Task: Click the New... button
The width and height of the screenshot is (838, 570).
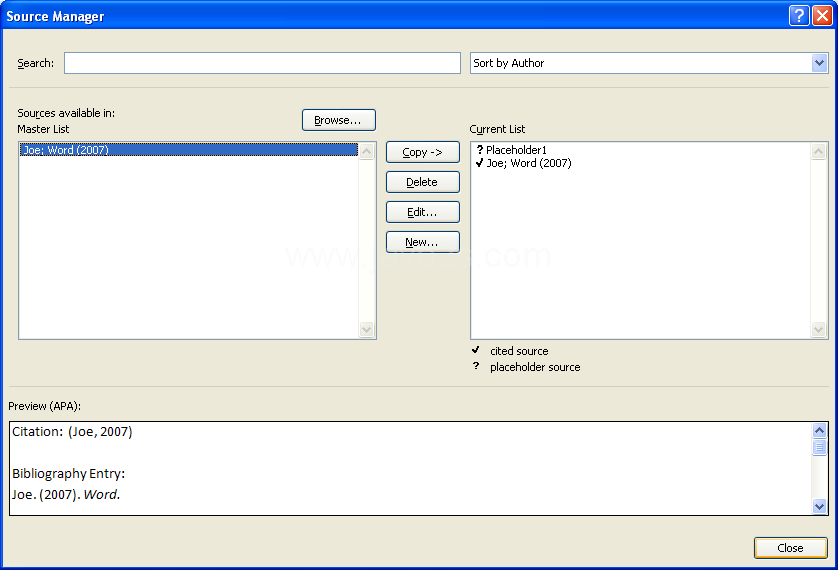Action: (x=423, y=242)
